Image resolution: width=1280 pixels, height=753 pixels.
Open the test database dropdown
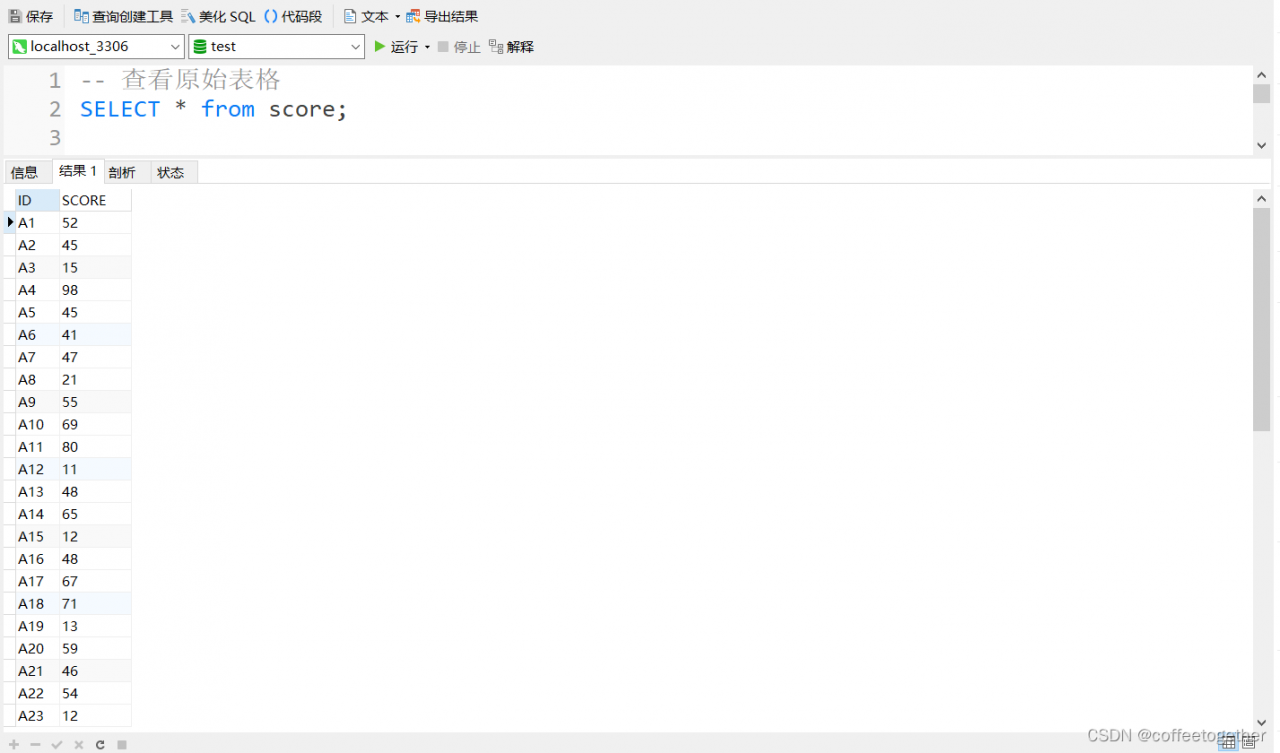coord(277,46)
